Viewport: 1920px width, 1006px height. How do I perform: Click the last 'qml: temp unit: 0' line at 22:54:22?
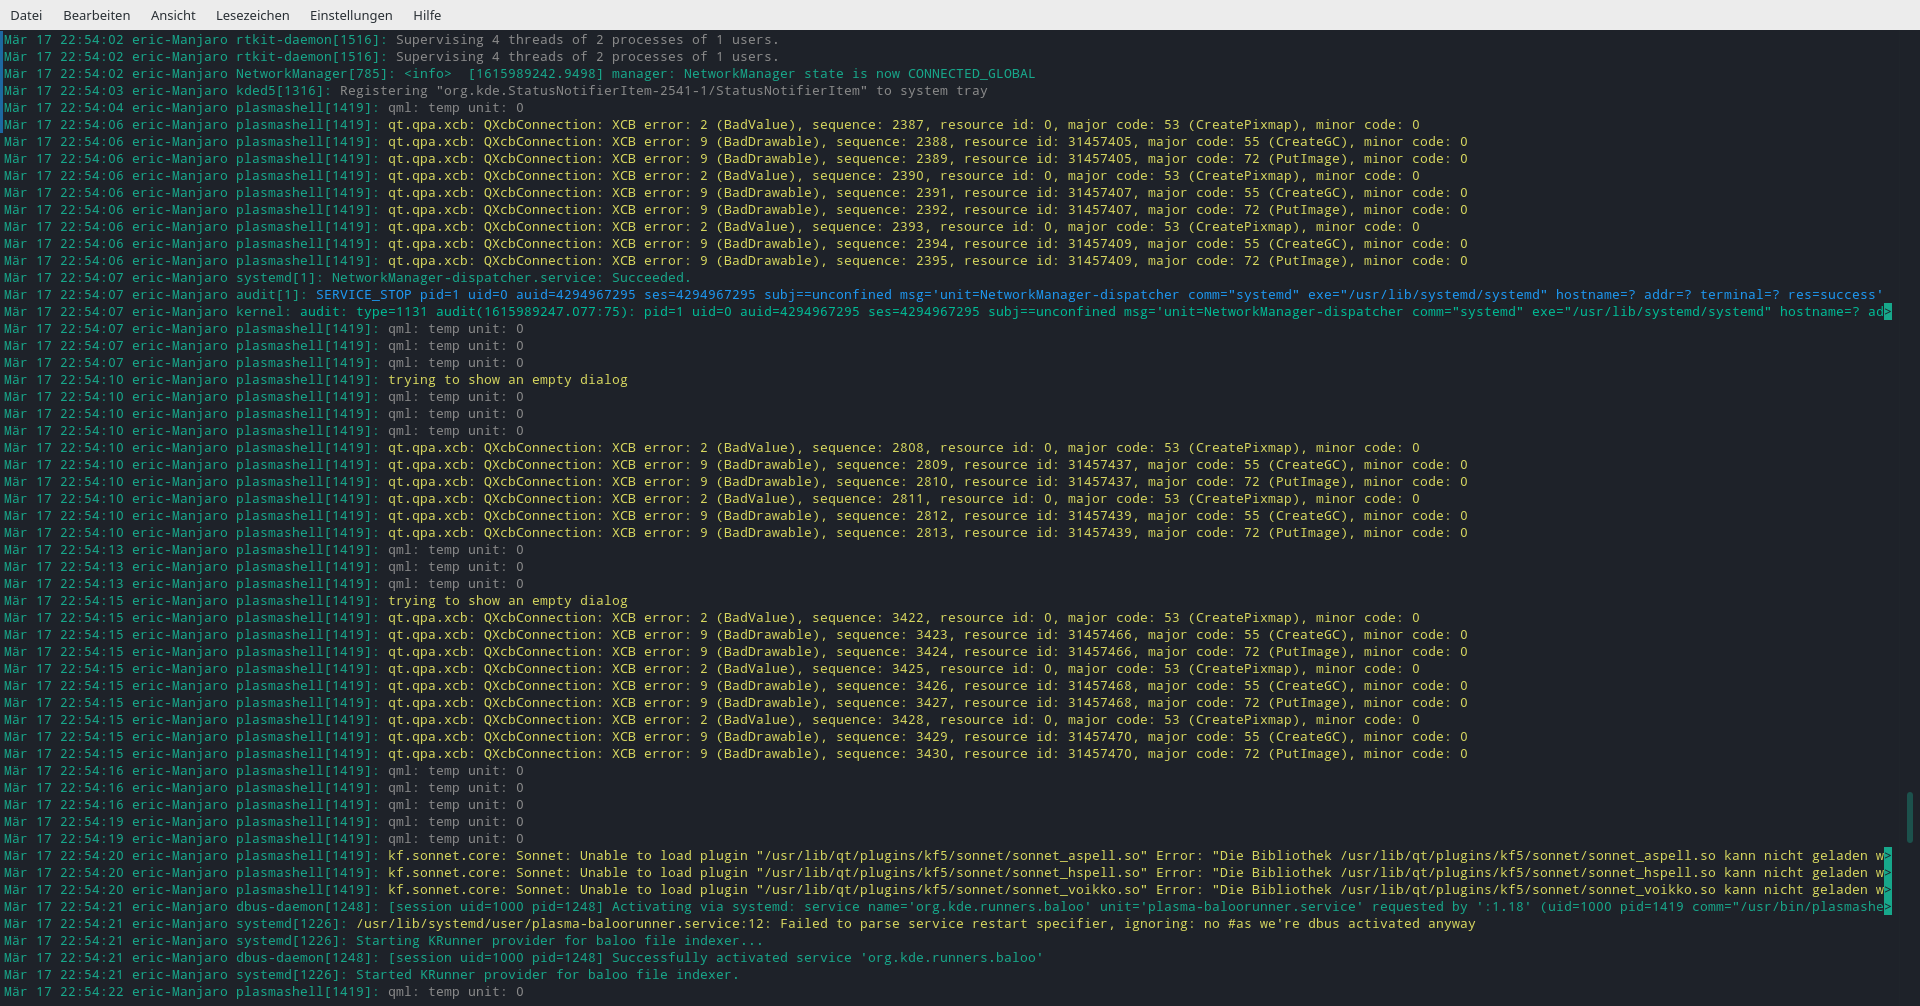click(264, 992)
